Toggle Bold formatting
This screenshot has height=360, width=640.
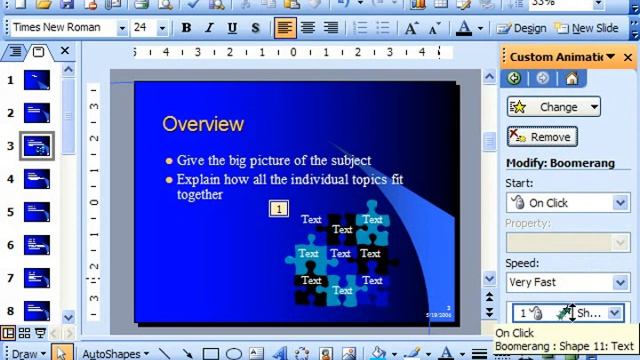point(186,28)
